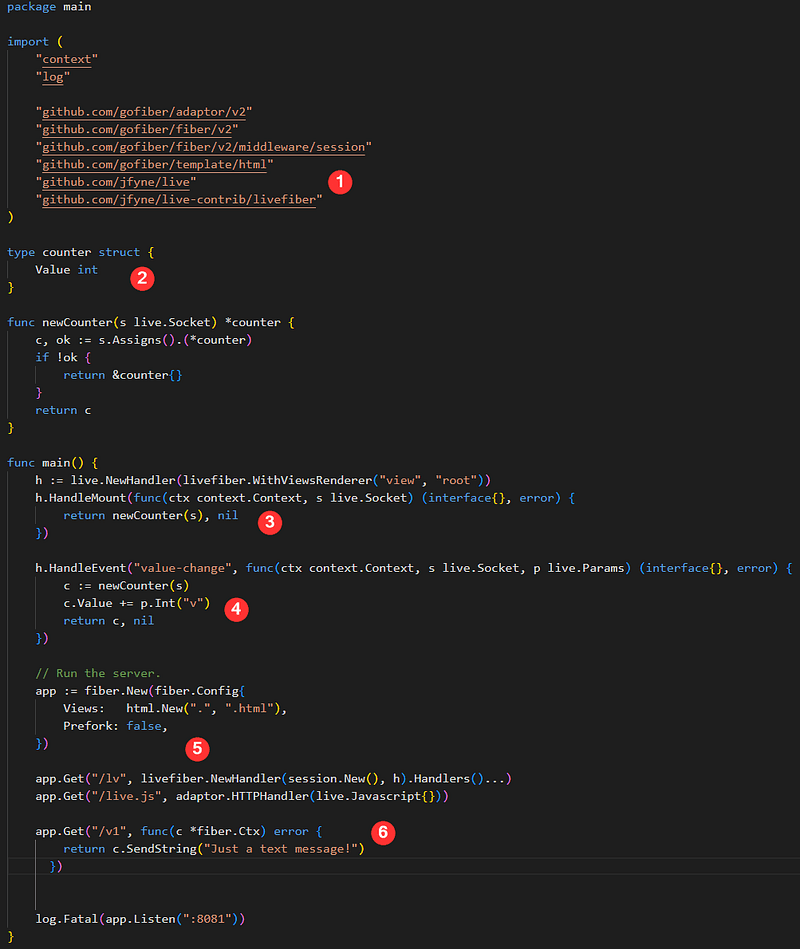This screenshot has width=800, height=949.
Task: Click the "// Run the server." comment
Action: (98, 674)
